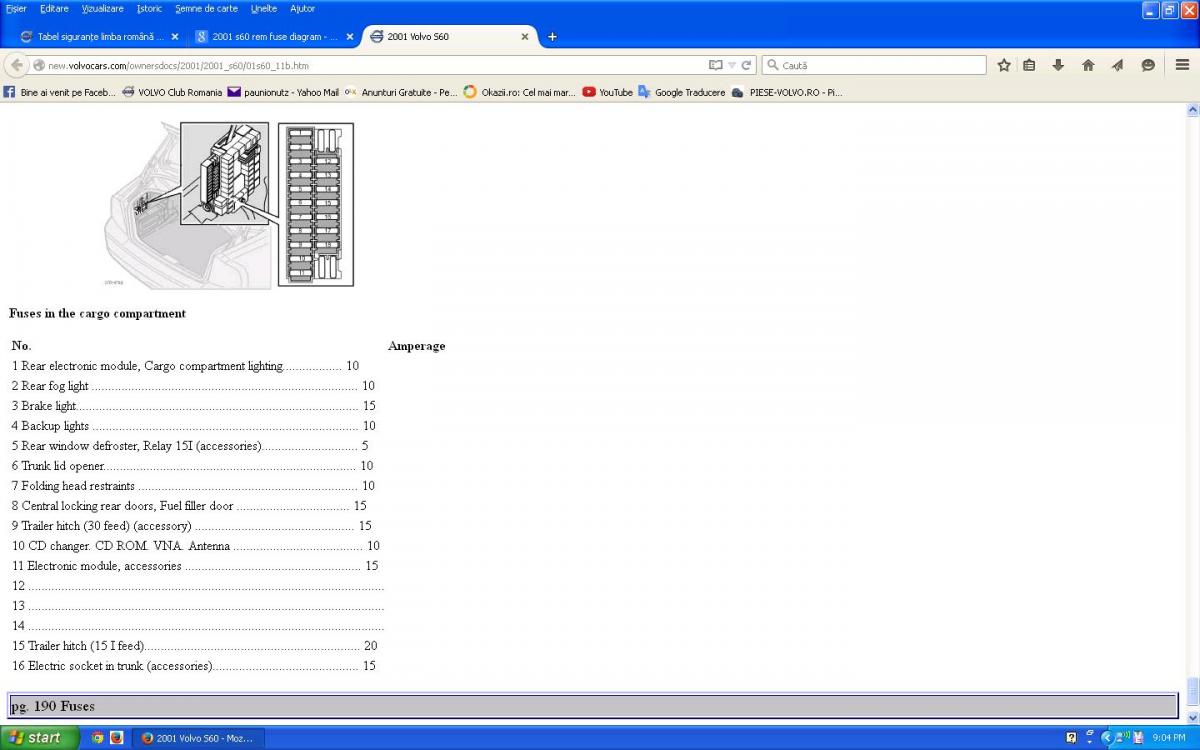Select '2001 Volvo S60 - Moz...' taskbar button
The height and width of the screenshot is (750, 1200).
198,738
